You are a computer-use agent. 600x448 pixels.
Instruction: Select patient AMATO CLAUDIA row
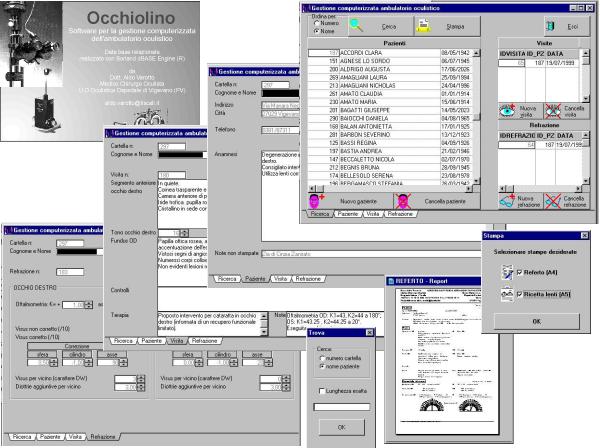coord(390,94)
